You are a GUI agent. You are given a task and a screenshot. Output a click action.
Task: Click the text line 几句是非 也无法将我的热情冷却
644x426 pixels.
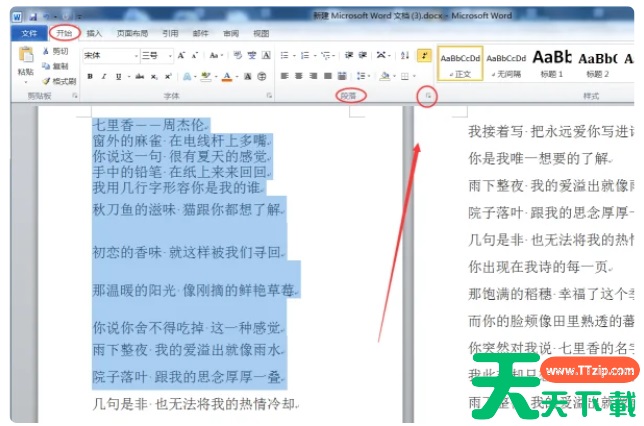click(195, 404)
